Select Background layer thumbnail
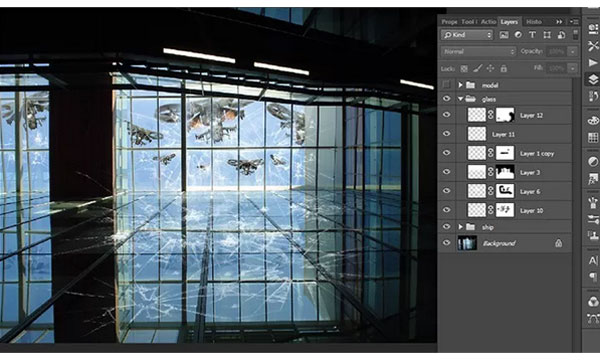 [467, 243]
